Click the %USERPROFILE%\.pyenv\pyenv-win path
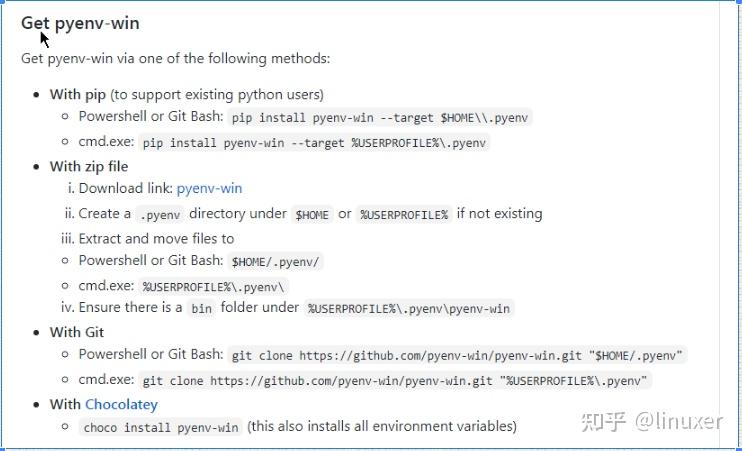 [x=409, y=309]
